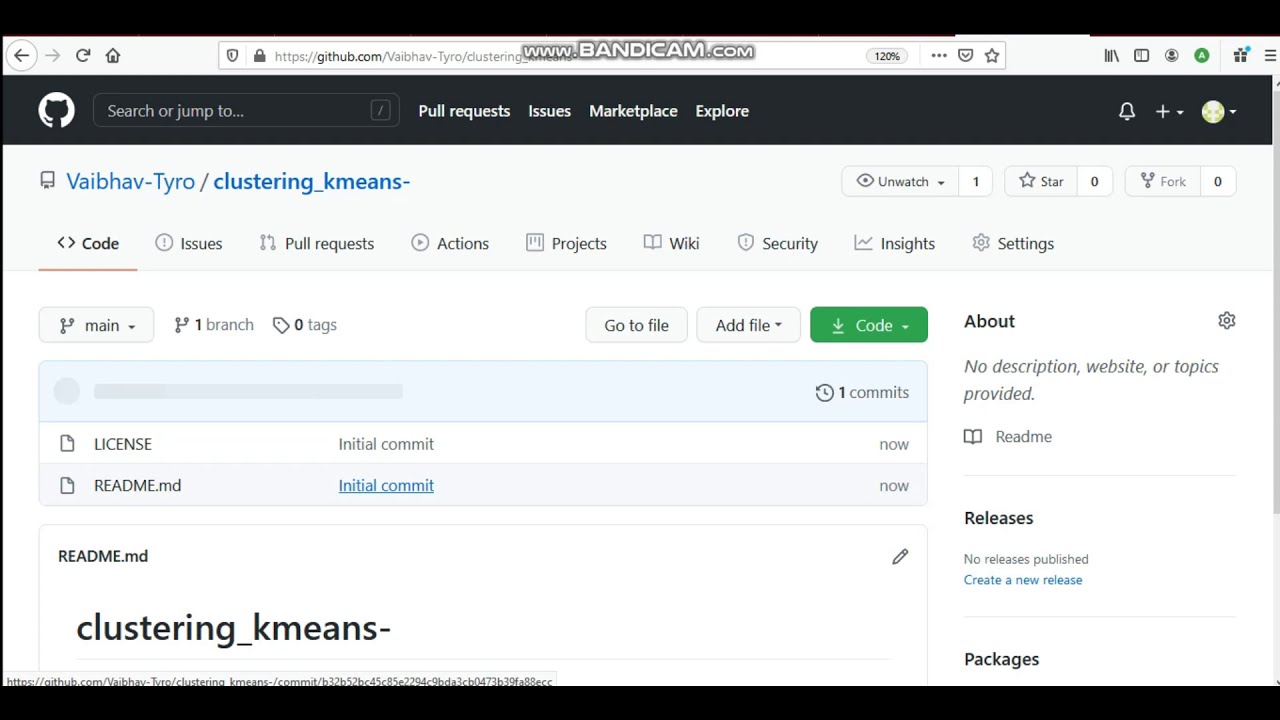Screen dimensions: 1280x720
Task: Open the LICENSE file
Action: 123,444
